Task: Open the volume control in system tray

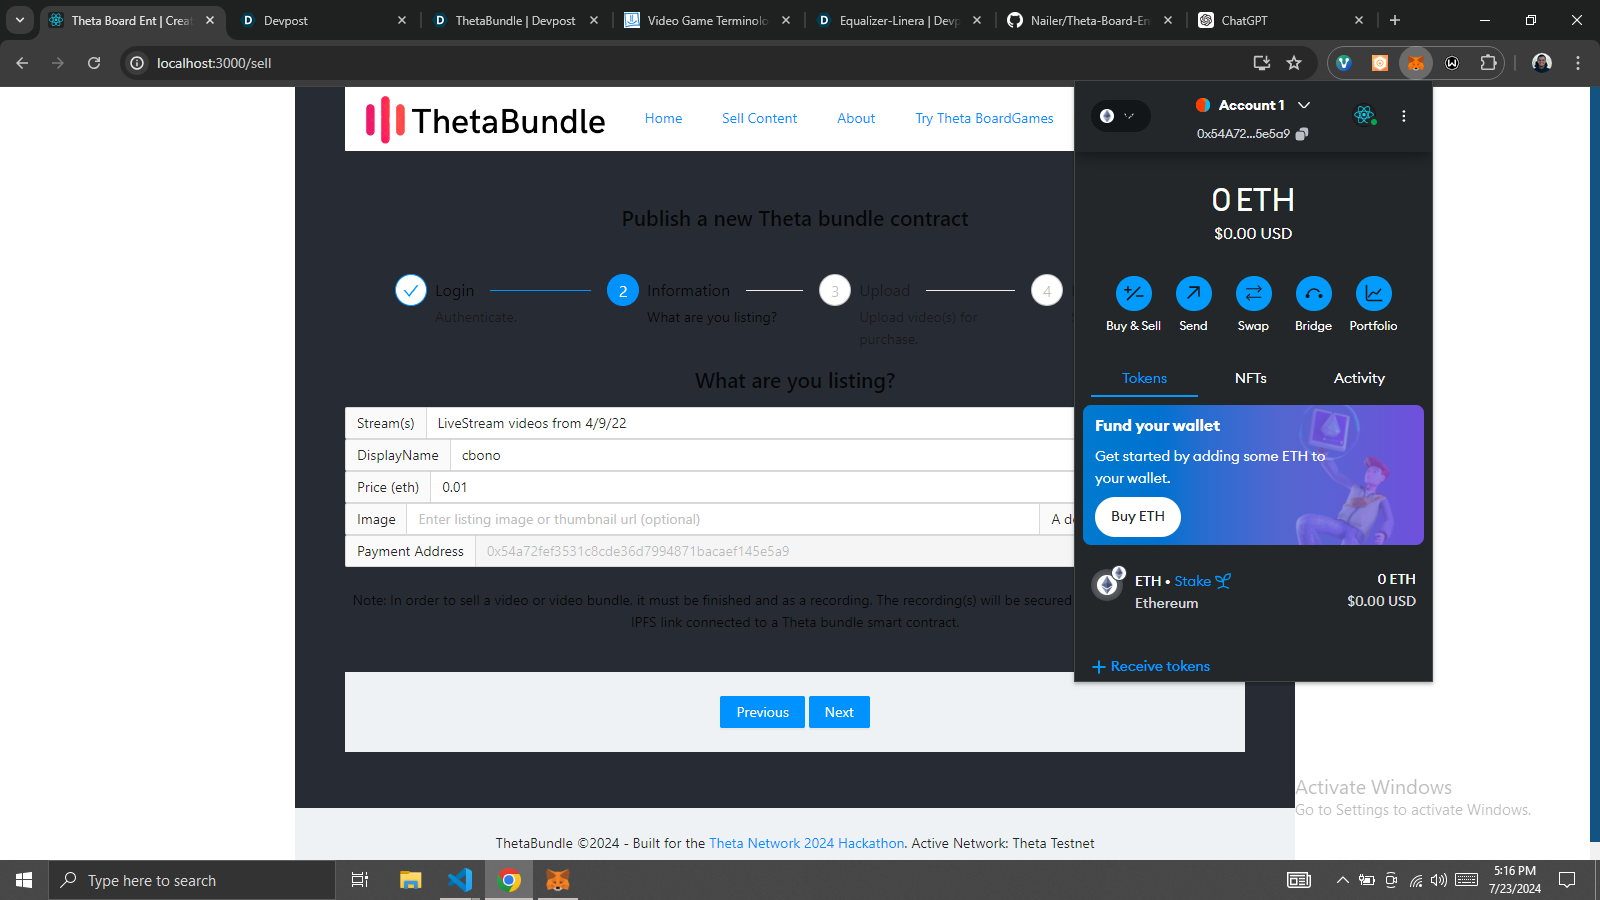Action: (x=1439, y=880)
